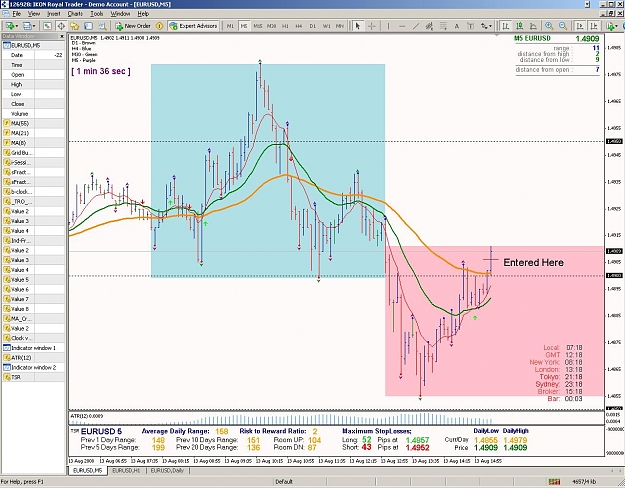
Task: Toggle the Navigator window icon
Action: (x=75, y=26)
